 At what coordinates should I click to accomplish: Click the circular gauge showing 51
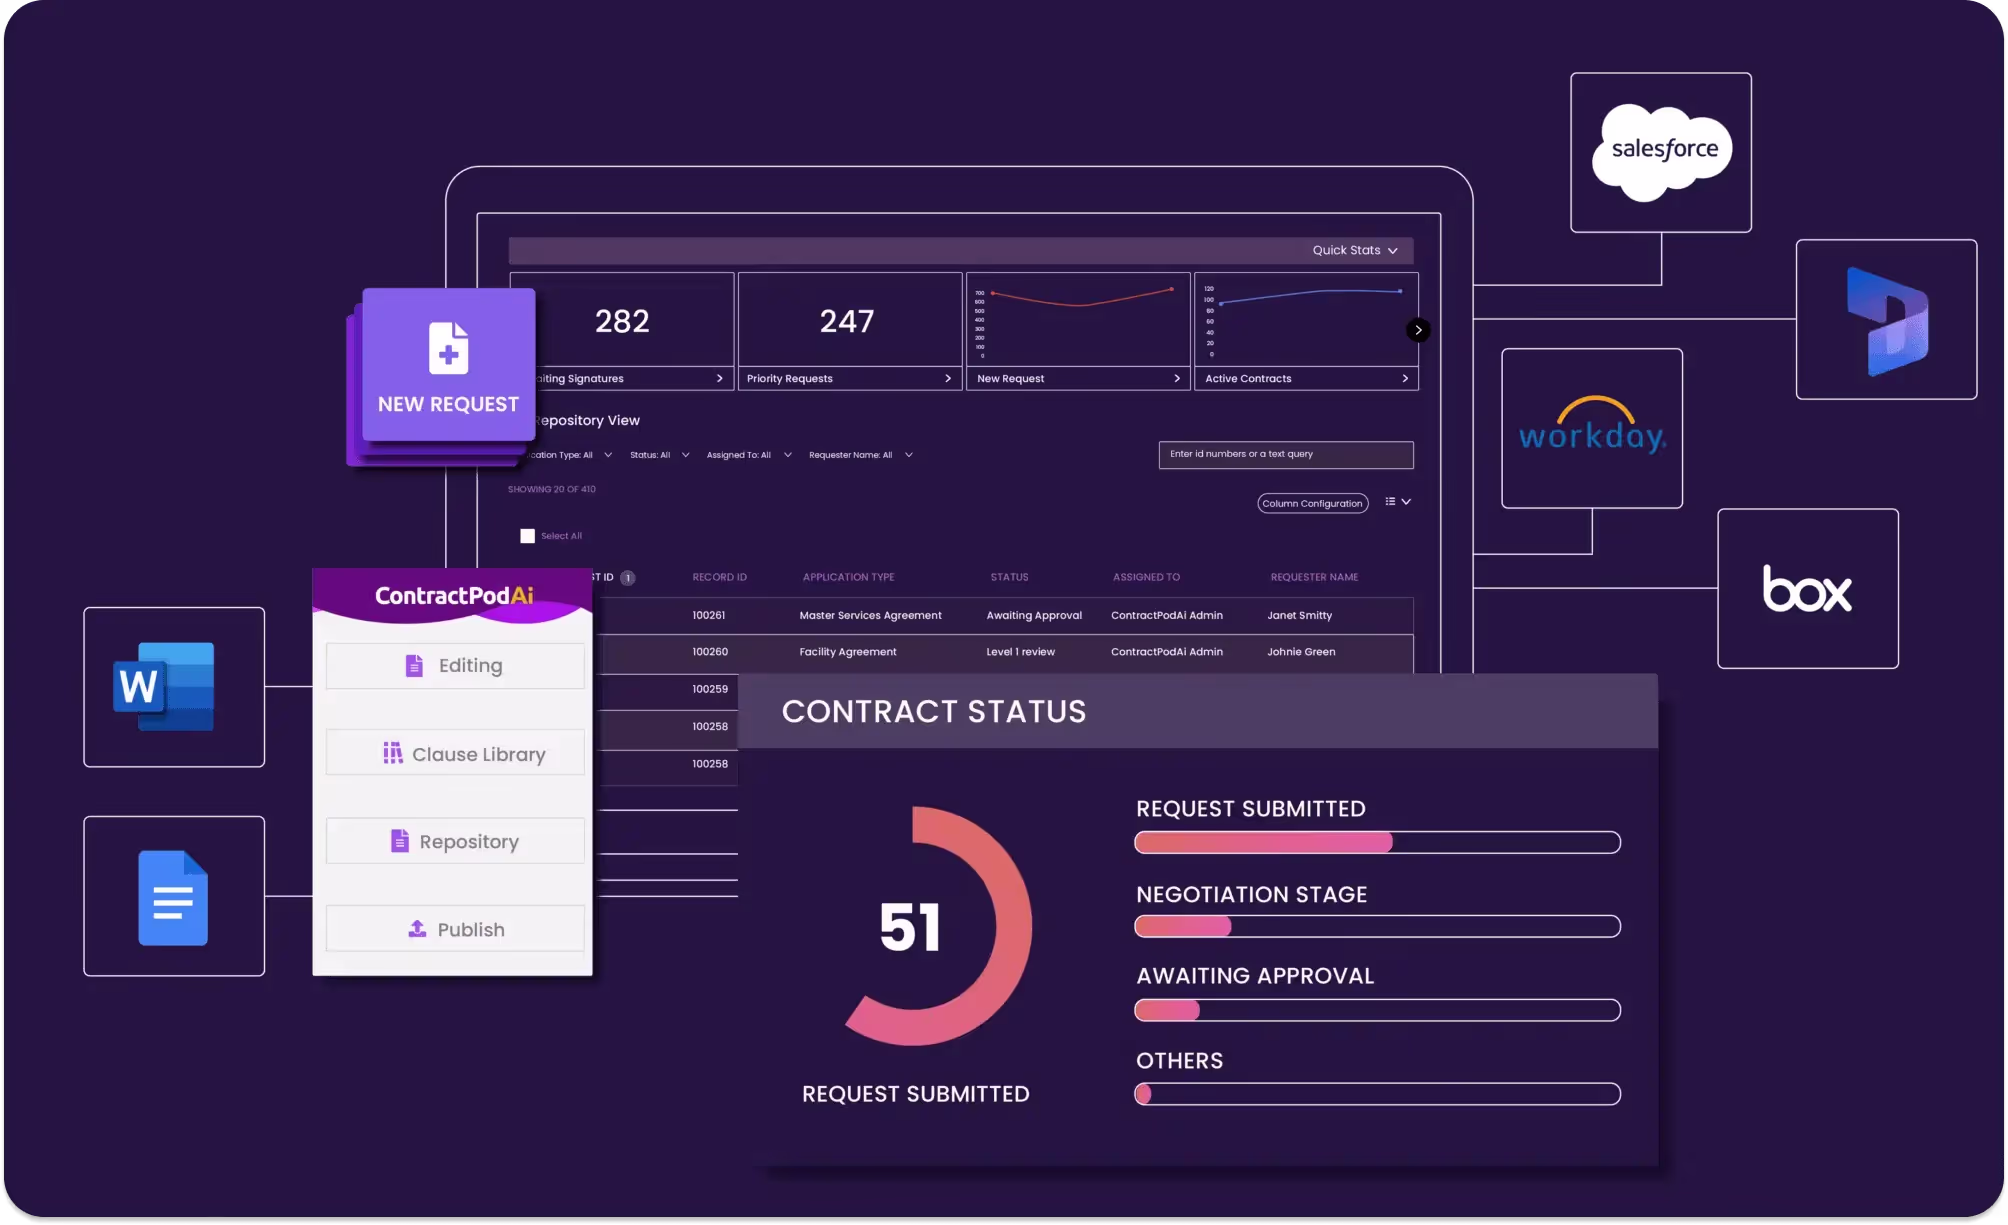pyautogui.click(x=938, y=927)
